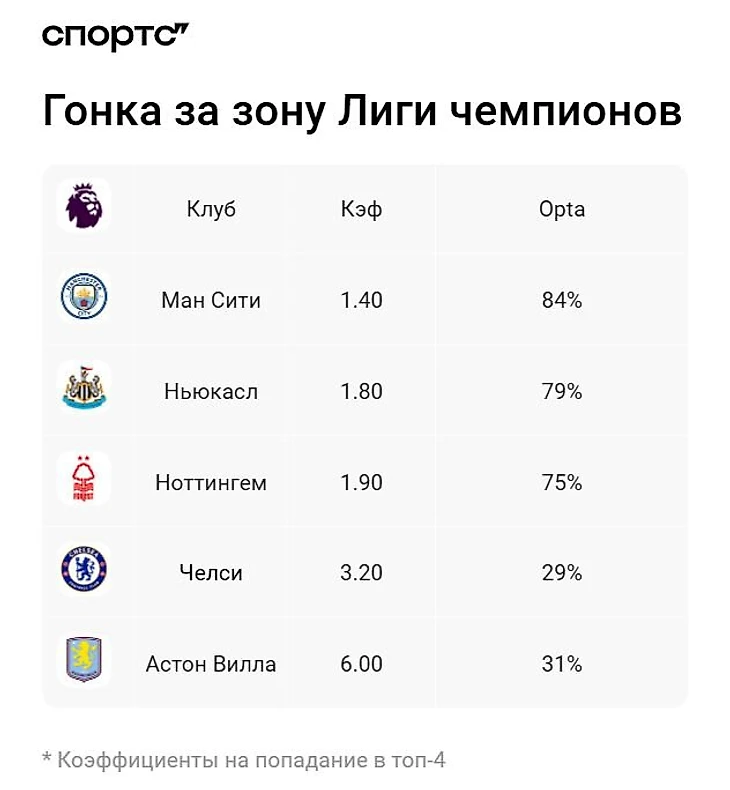Open the Ман Сити club name

(x=211, y=300)
